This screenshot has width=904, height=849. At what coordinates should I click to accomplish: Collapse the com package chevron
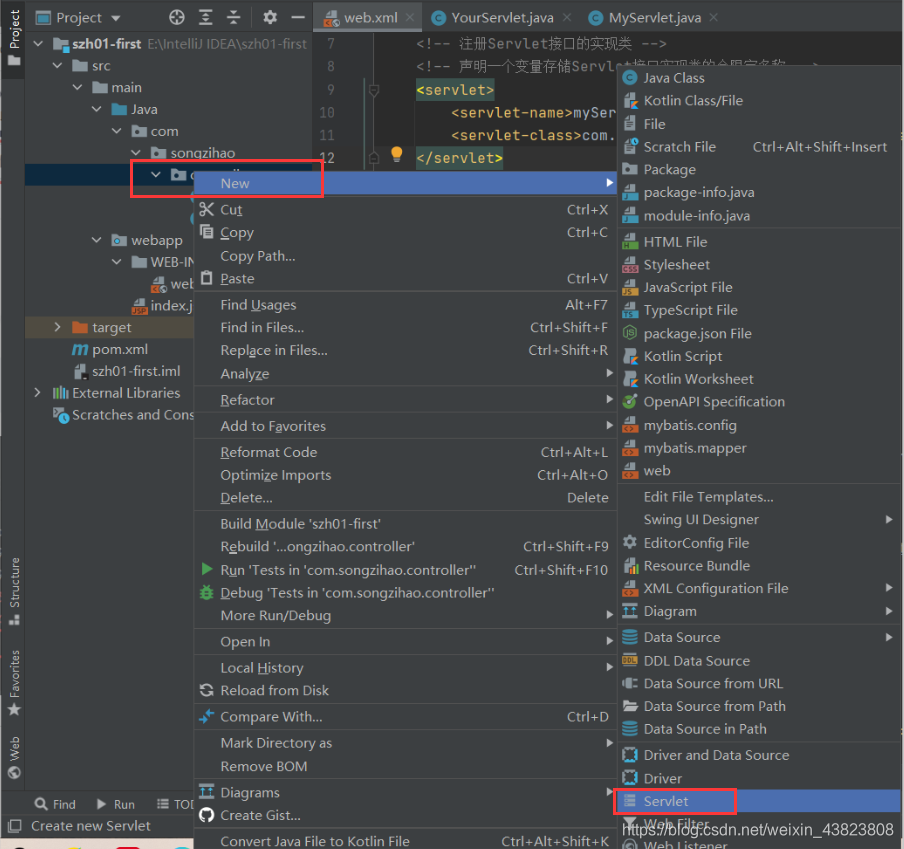coord(117,131)
